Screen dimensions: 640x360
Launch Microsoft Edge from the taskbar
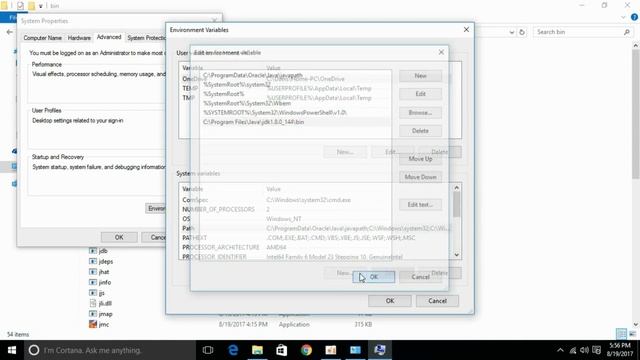233,350
